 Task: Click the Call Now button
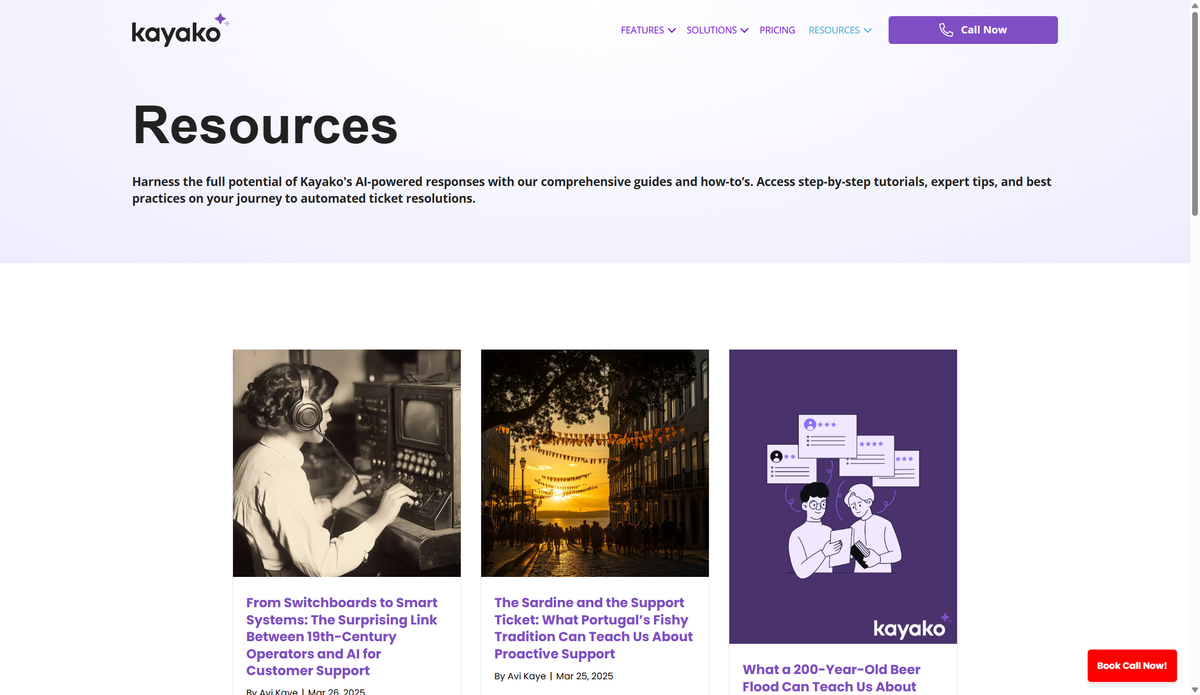[x=972, y=29]
